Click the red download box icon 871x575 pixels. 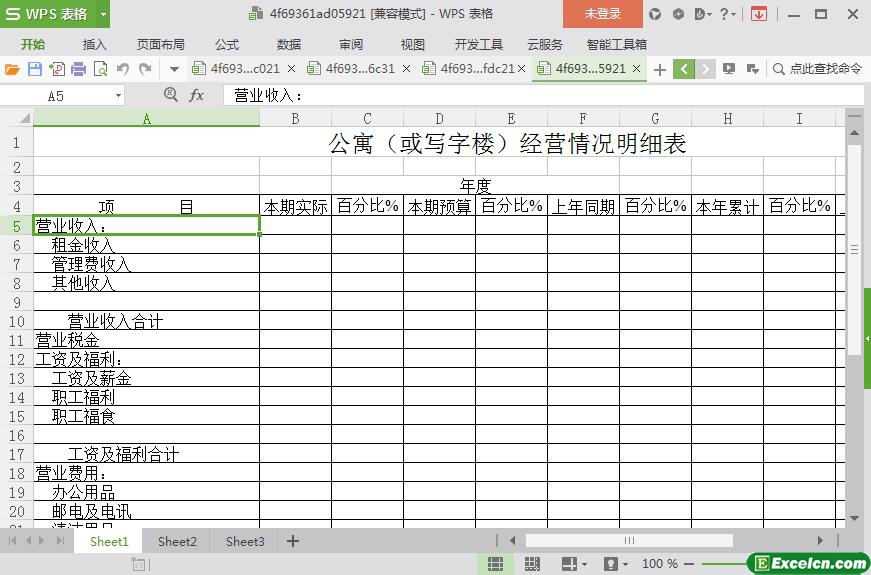pyautogui.click(x=758, y=14)
